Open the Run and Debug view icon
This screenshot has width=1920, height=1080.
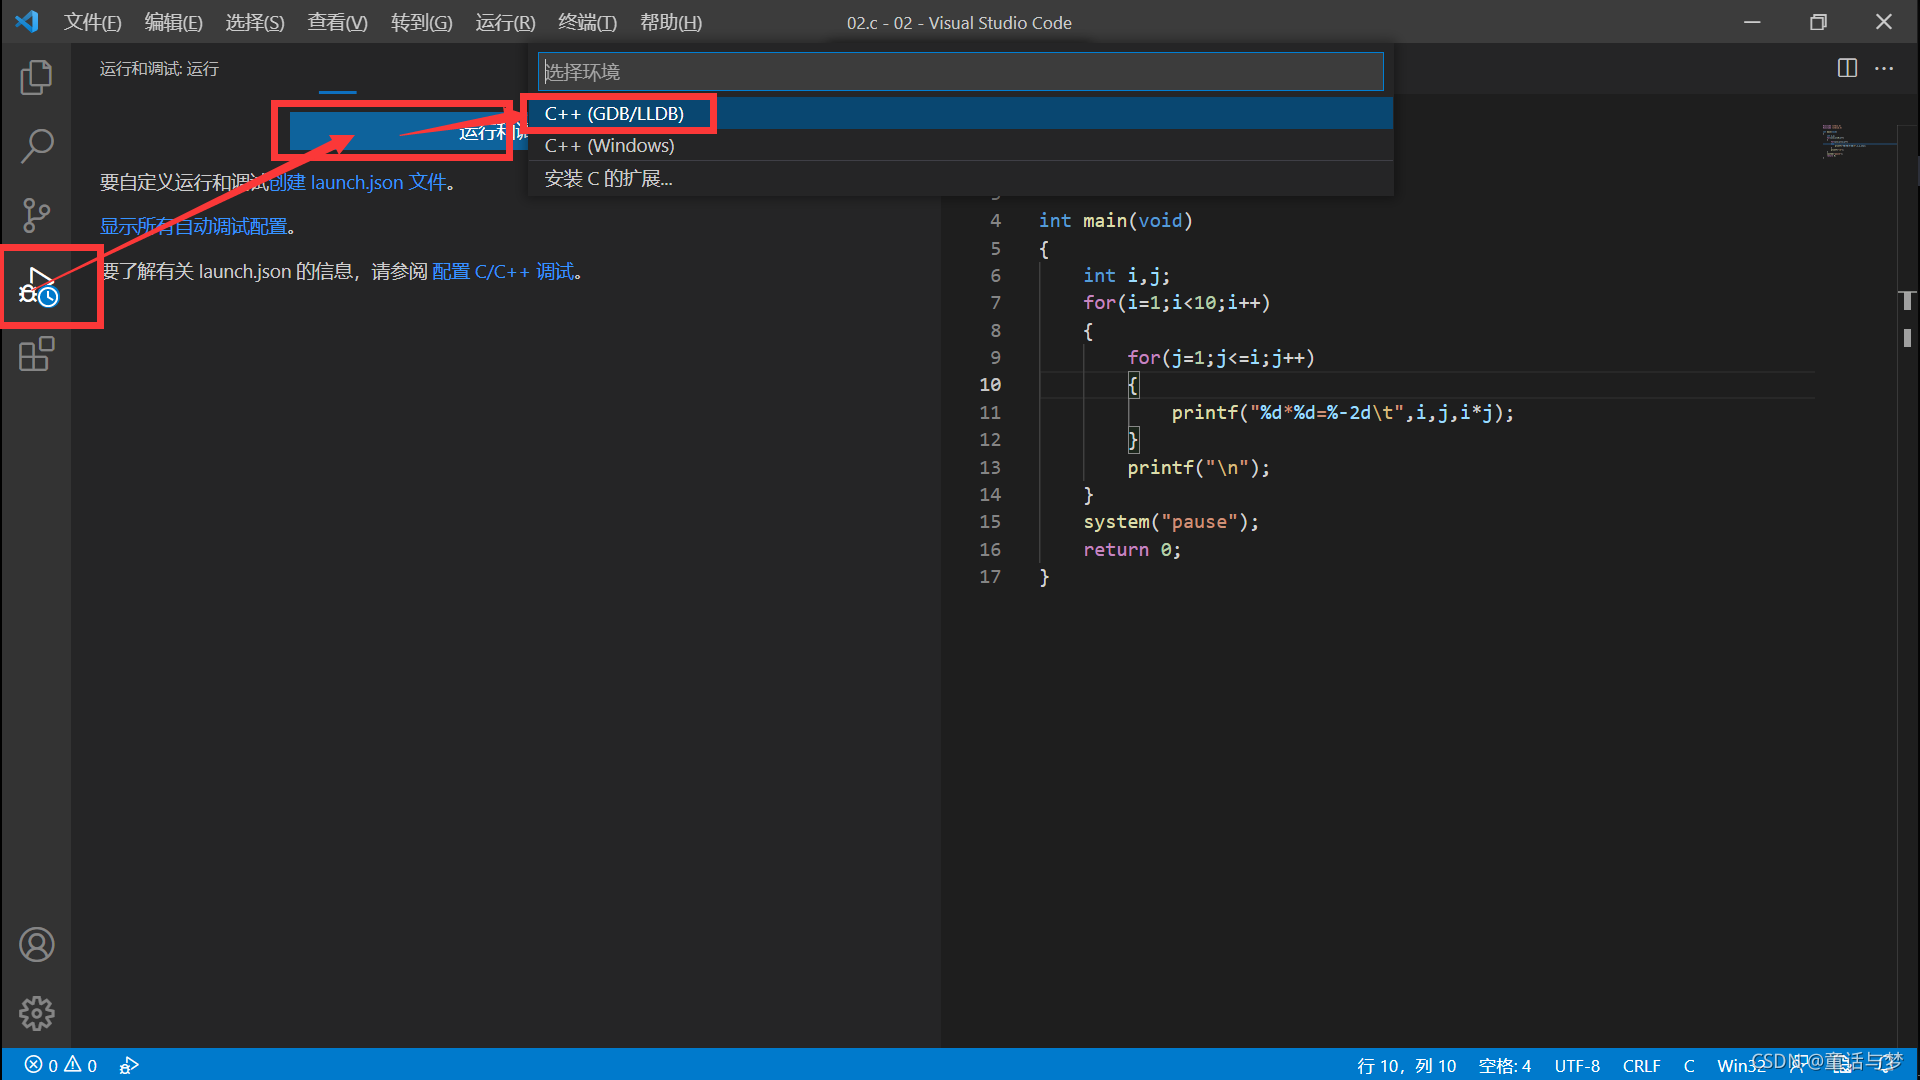[x=38, y=287]
